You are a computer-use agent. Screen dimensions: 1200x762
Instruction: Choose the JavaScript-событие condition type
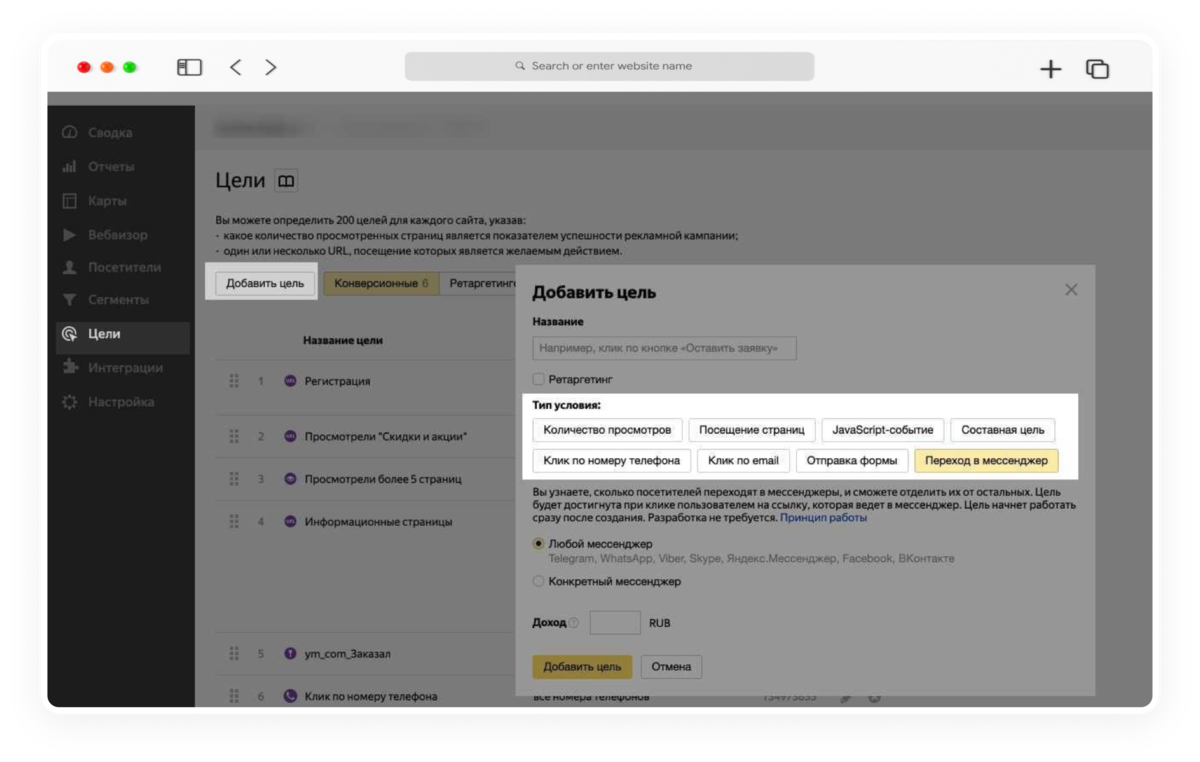pos(882,430)
